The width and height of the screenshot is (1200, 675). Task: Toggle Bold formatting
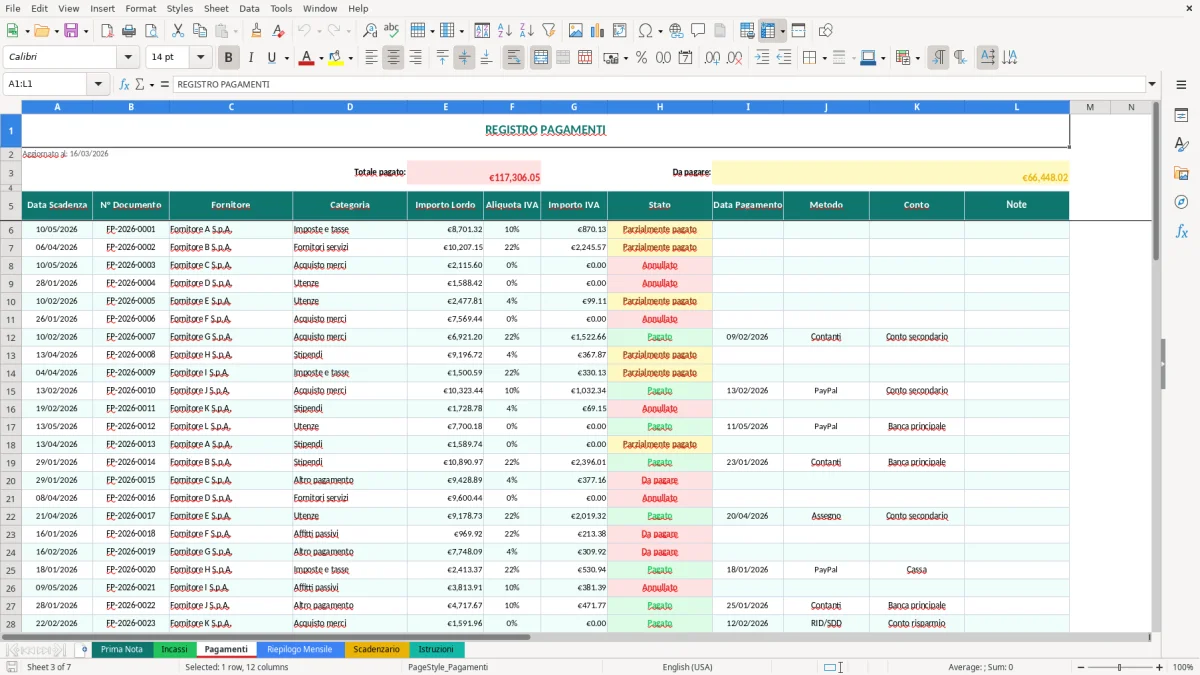[229, 58]
